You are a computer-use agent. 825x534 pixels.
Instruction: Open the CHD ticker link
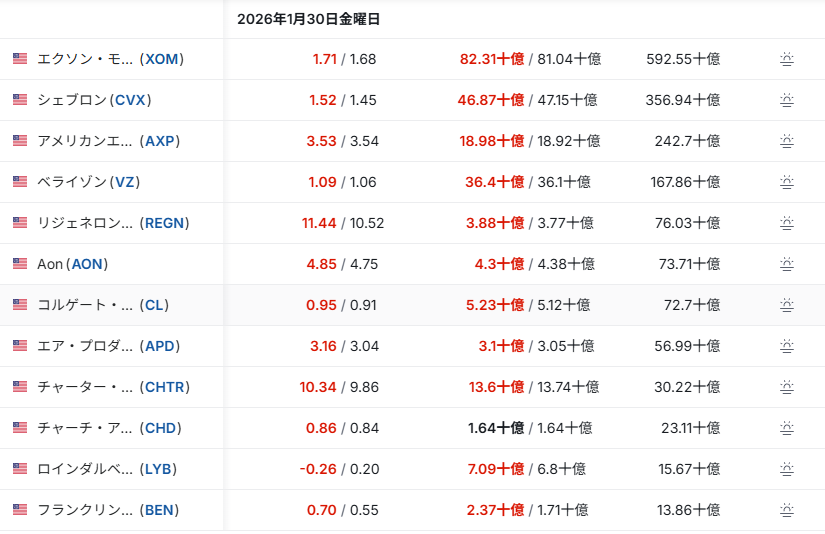point(161,428)
